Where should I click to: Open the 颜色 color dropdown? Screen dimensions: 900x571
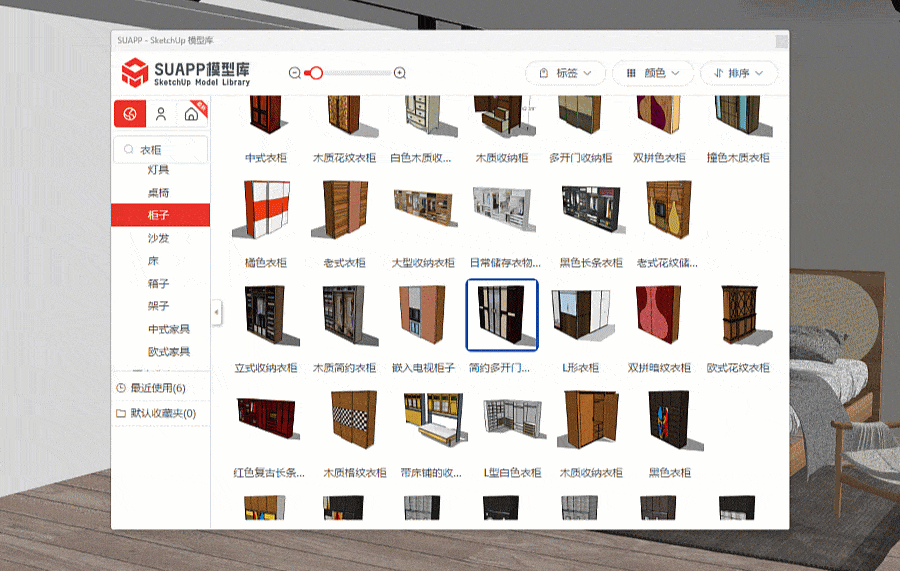point(653,73)
